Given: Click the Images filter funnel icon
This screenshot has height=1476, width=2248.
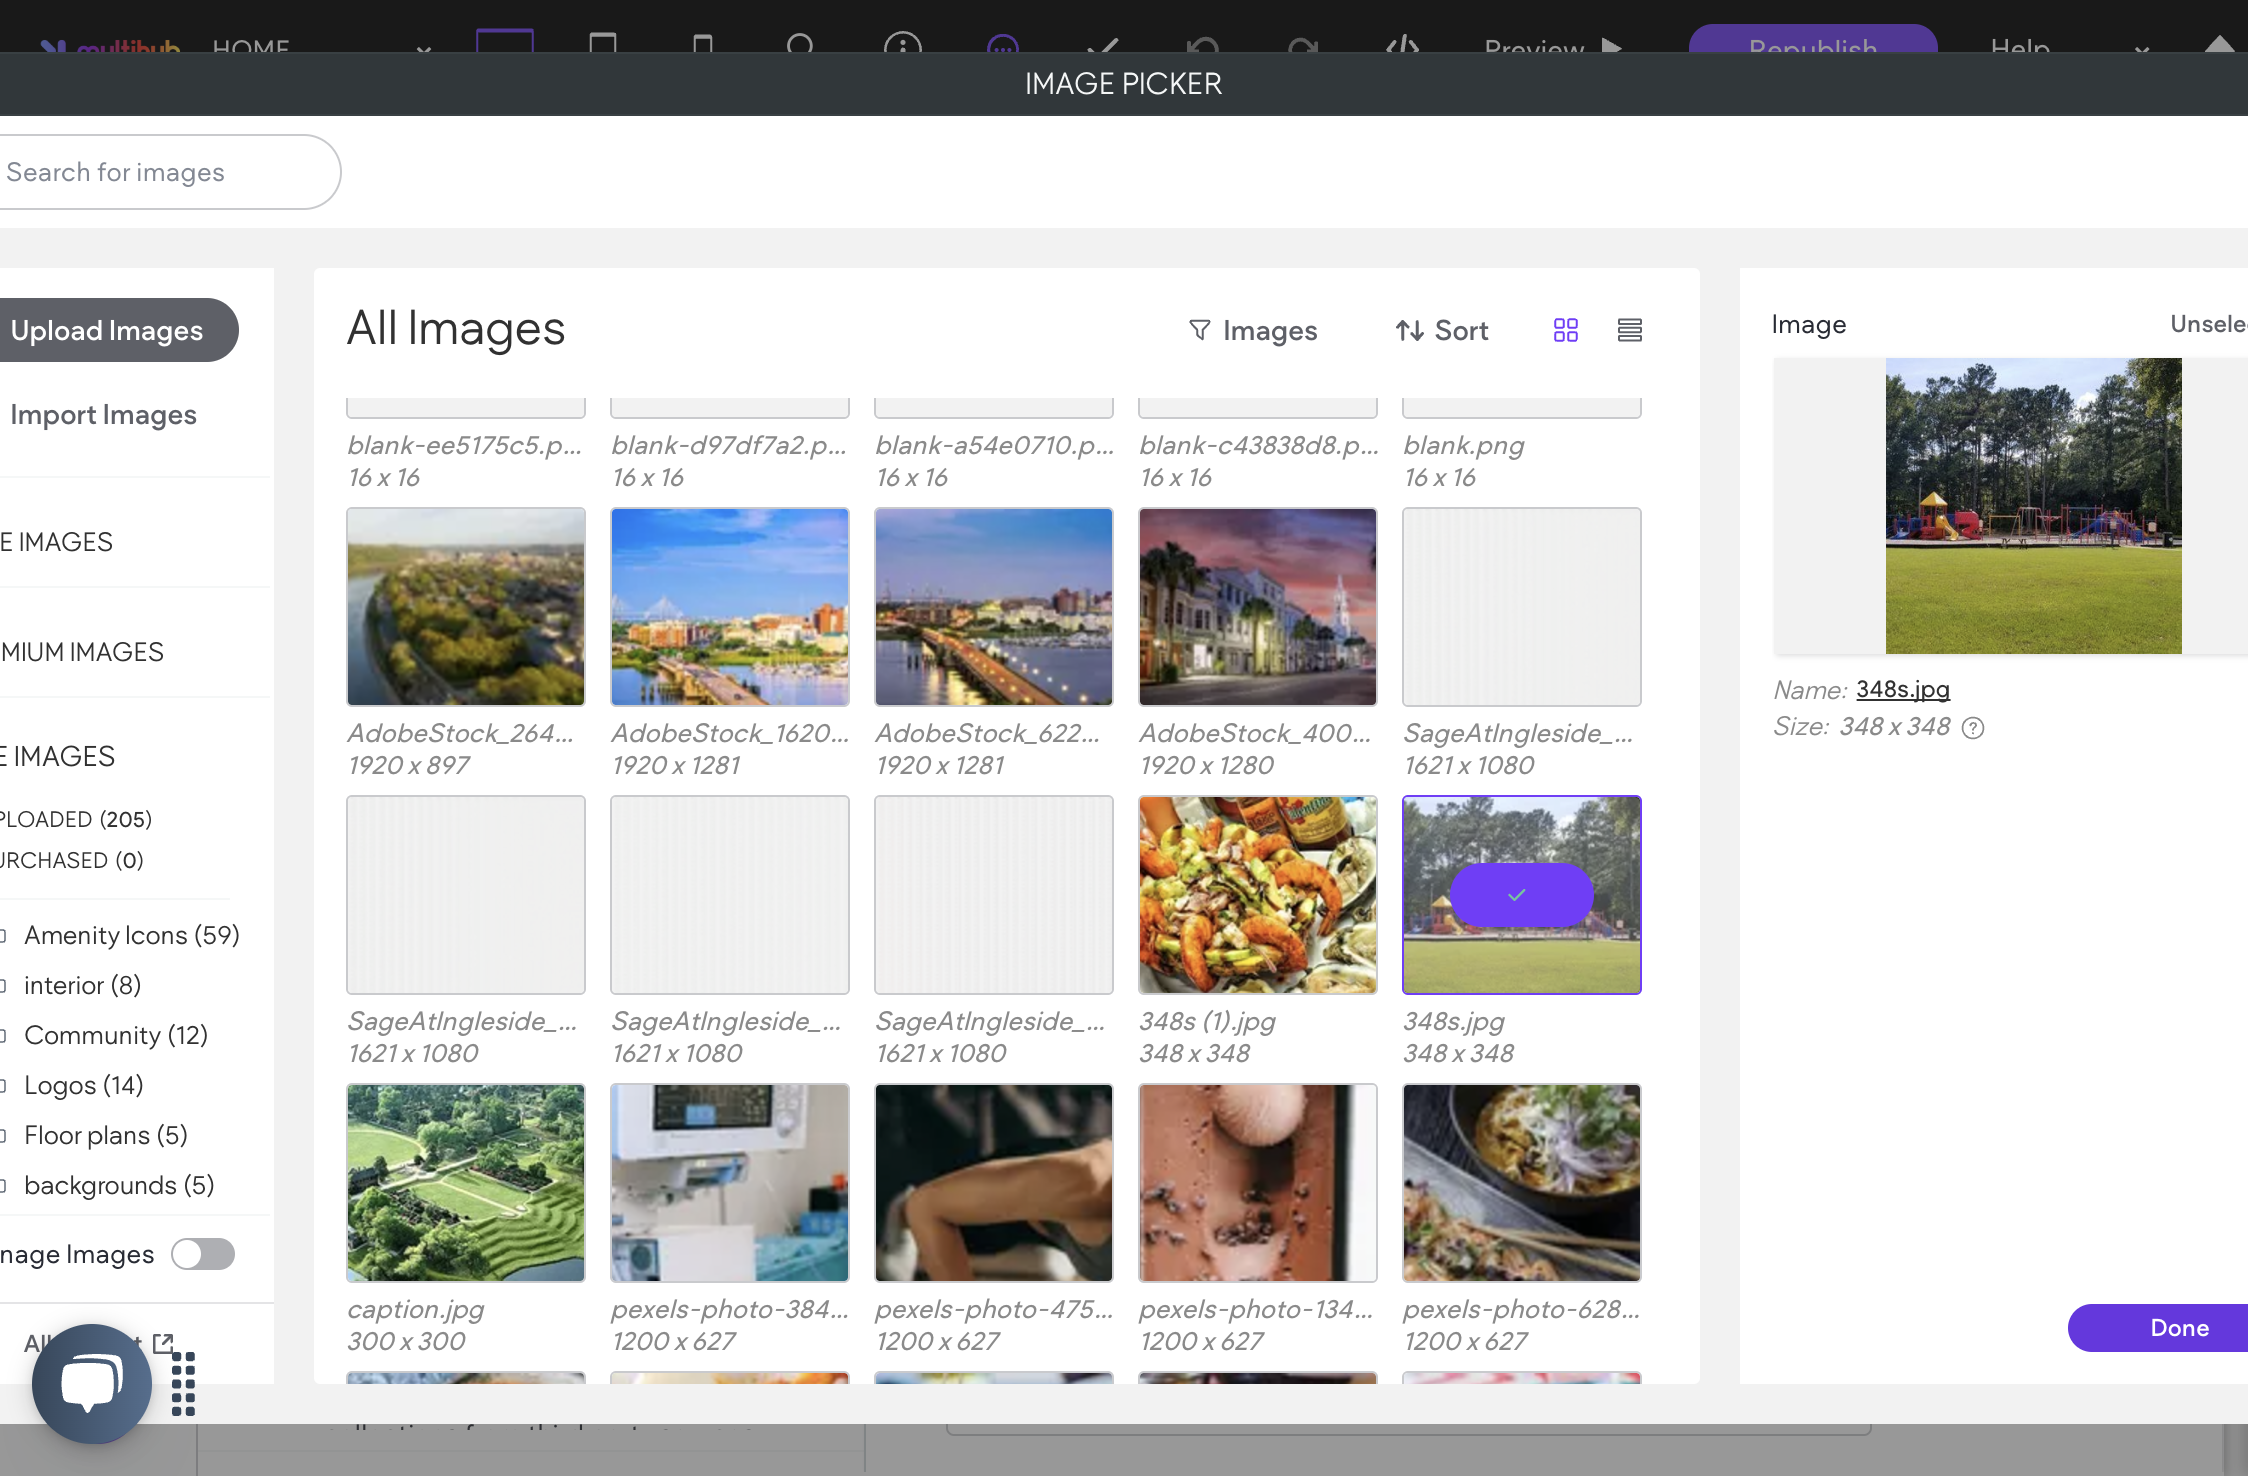Looking at the screenshot, I should pyautogui.click(x=1199, y=330).
